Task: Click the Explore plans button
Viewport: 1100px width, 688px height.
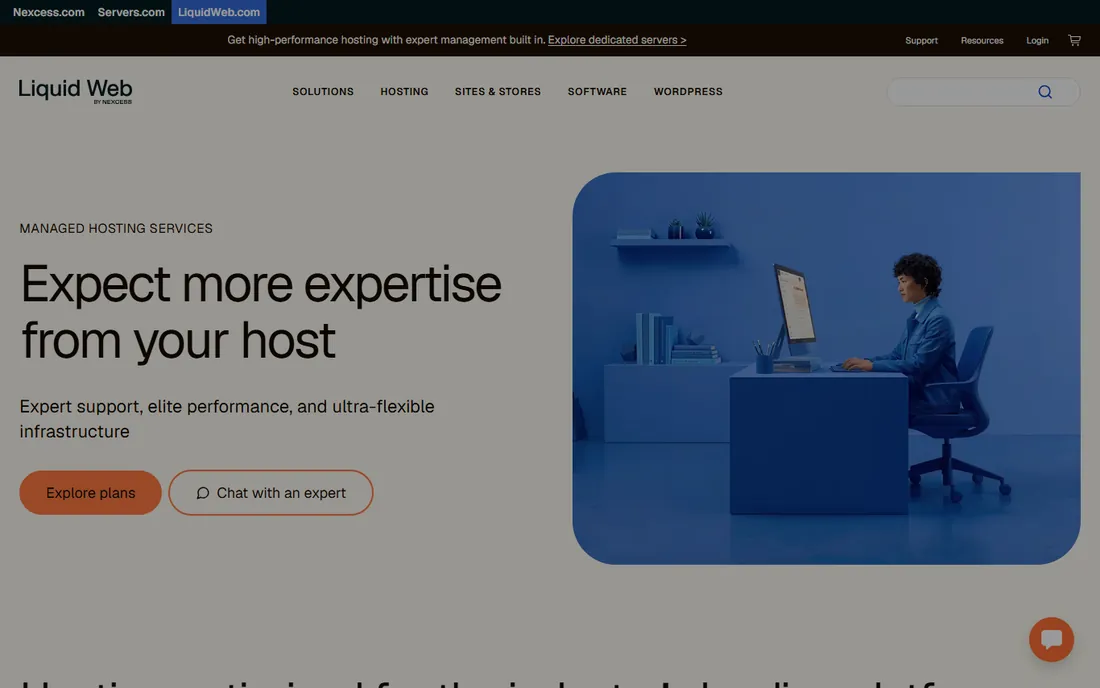Action: pos(90,493)
